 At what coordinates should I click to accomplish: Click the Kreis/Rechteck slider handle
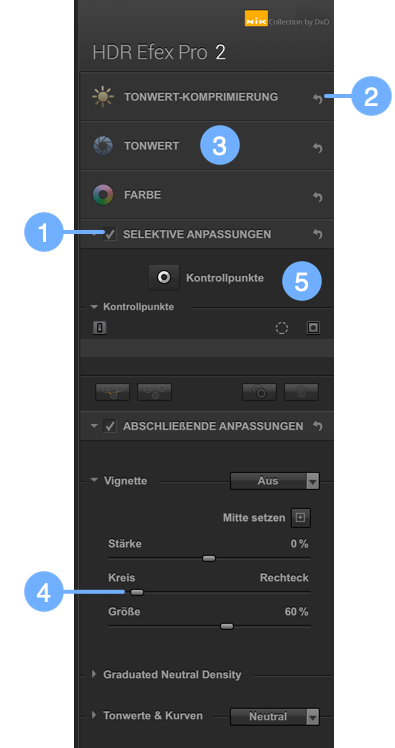[x=137, y=592]
